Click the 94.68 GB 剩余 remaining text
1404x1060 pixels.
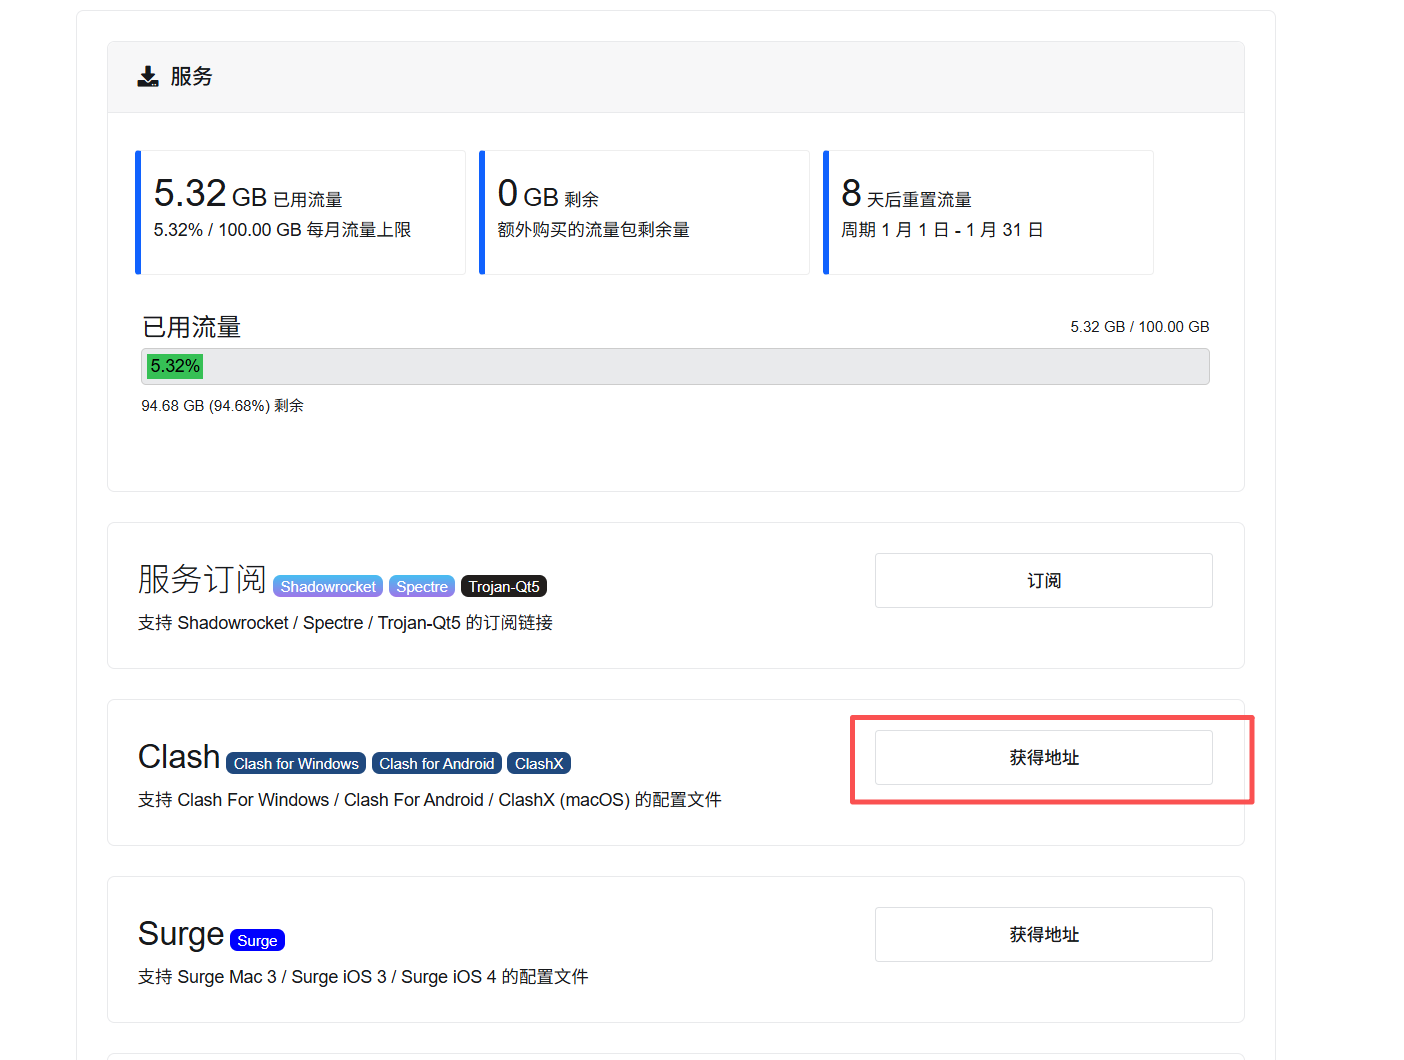pos(221,405)
